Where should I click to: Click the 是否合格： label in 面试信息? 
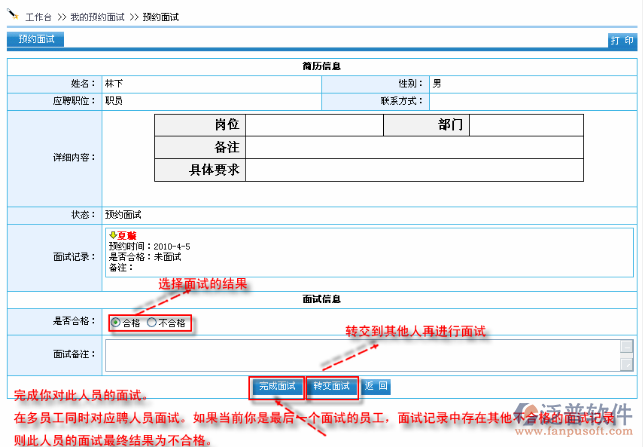coord(74,321)
